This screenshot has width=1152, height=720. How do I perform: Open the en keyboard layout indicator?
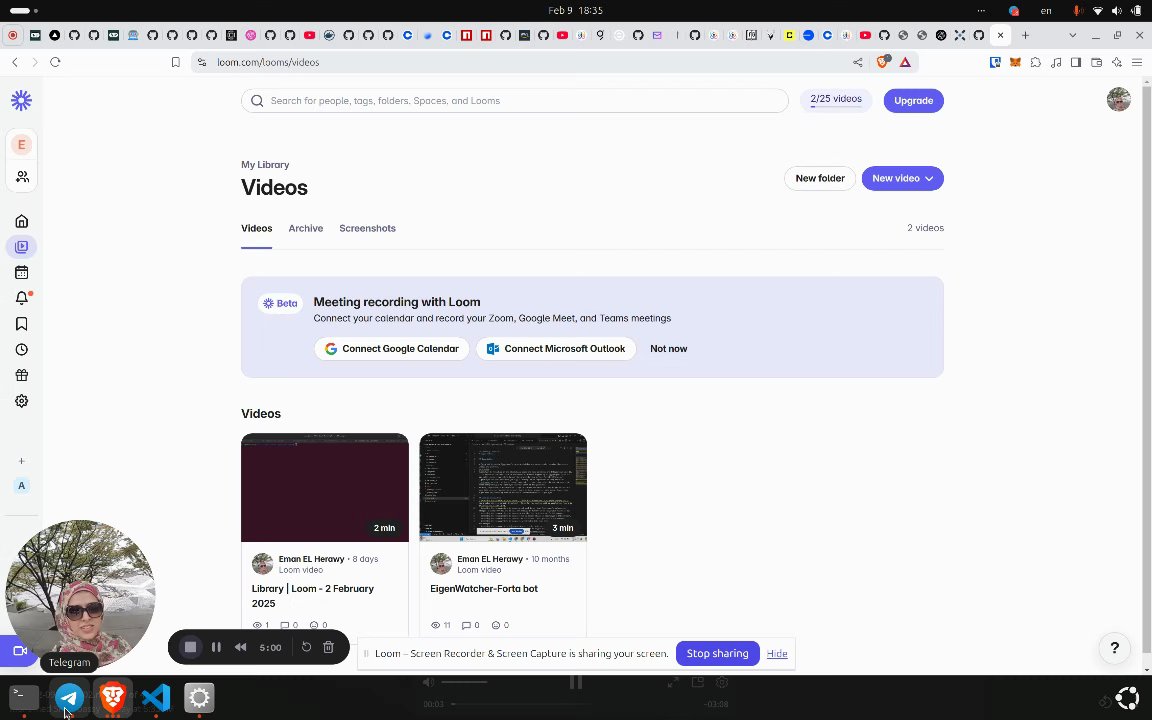coord(1046,10)
